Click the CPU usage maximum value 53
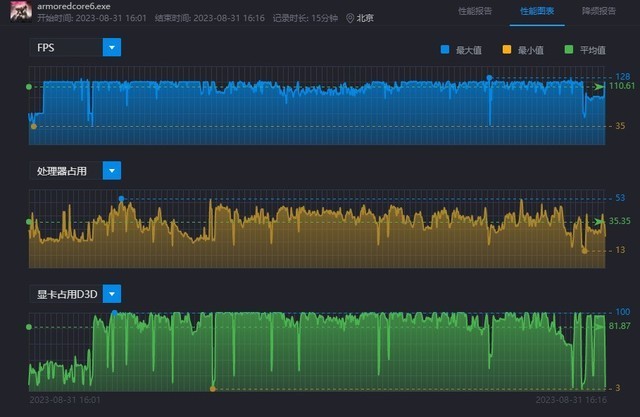The height and width of the screenshot is (417, 640). [620, 198]
